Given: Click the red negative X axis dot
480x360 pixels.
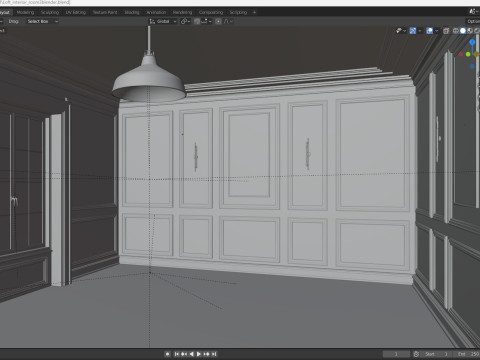Looking at the screenshot, I should pos(461,54).
